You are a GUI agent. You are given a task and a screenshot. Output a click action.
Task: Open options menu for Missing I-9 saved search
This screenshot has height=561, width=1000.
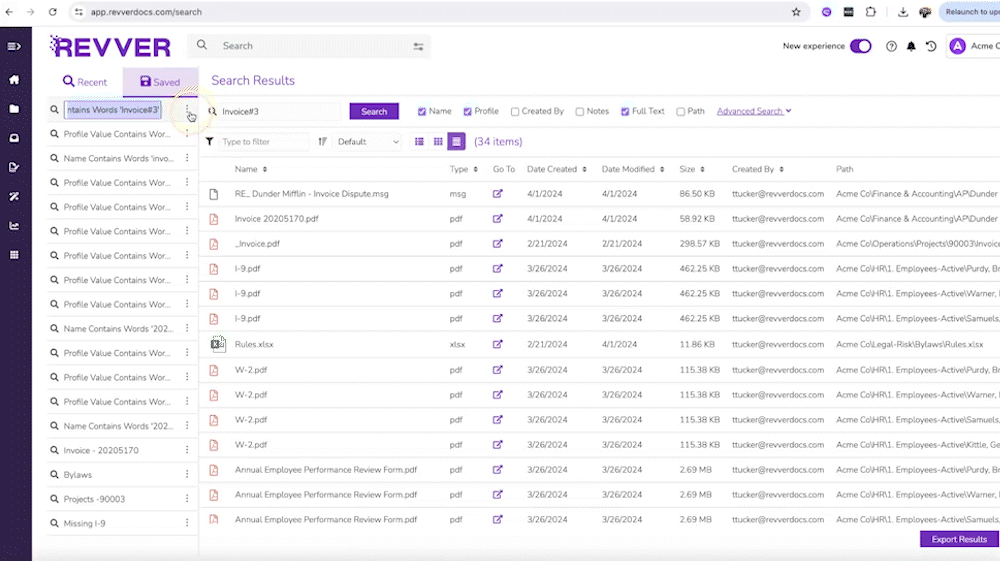(x=187, y=523)
